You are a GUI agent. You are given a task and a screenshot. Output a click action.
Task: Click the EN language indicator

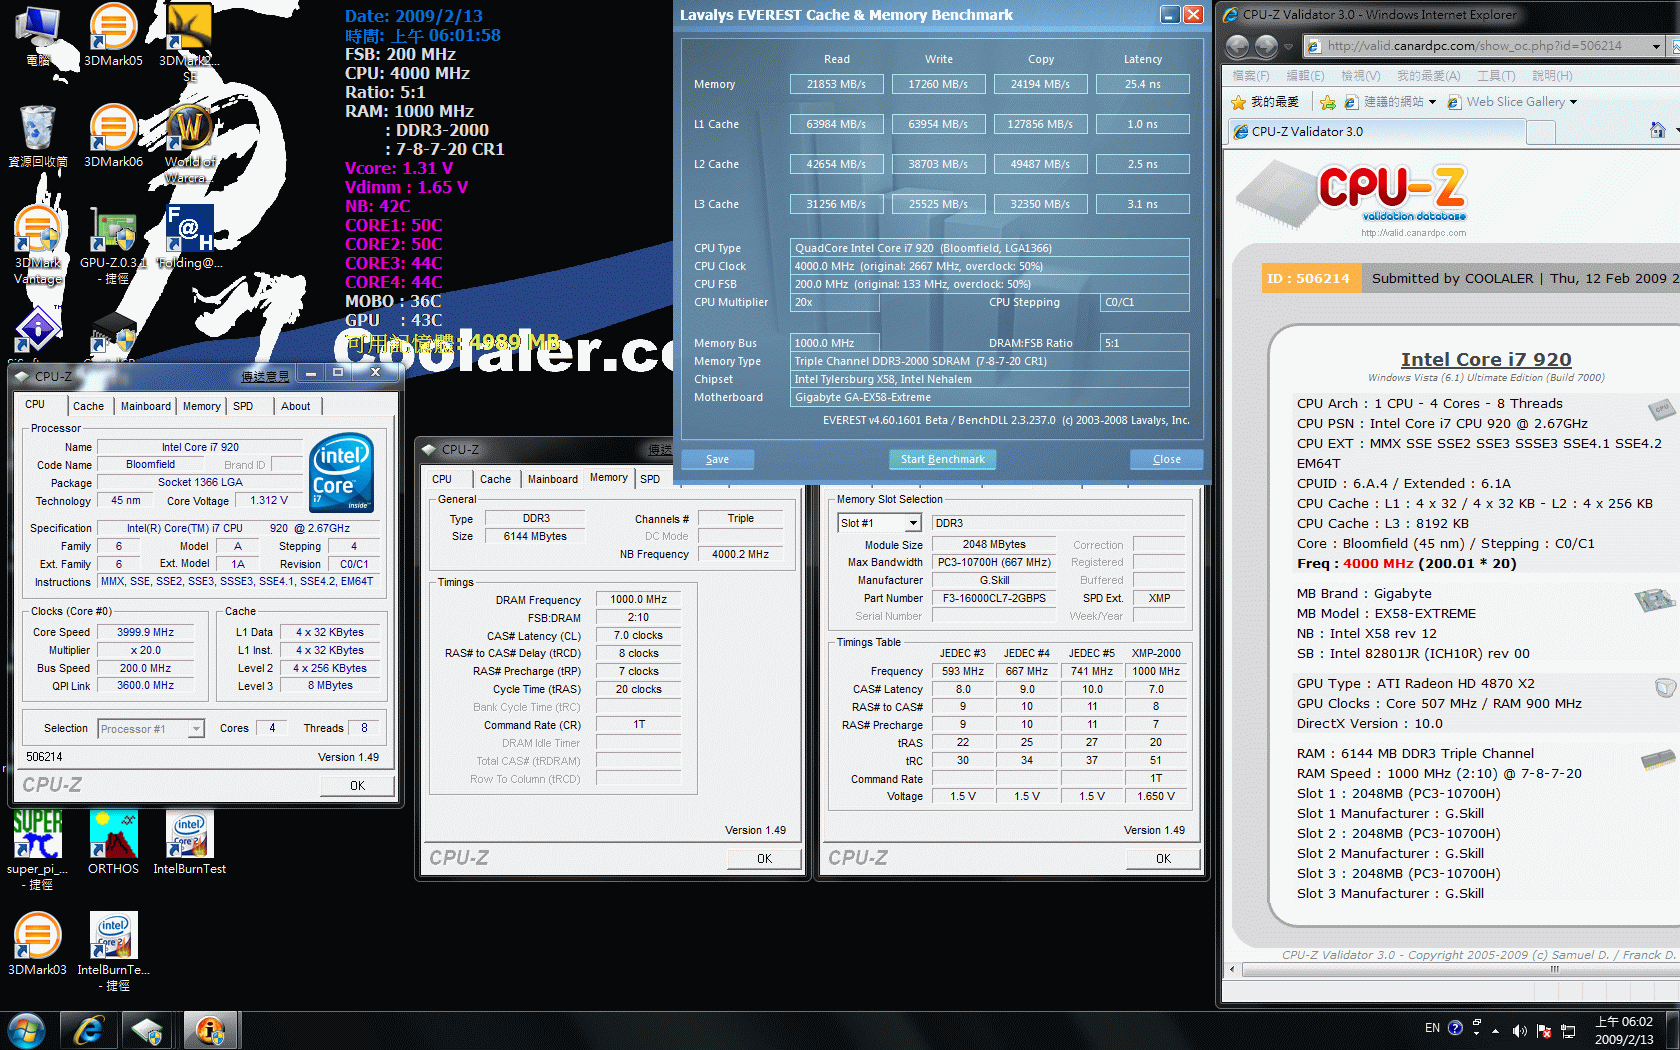pos(1432,1028)
